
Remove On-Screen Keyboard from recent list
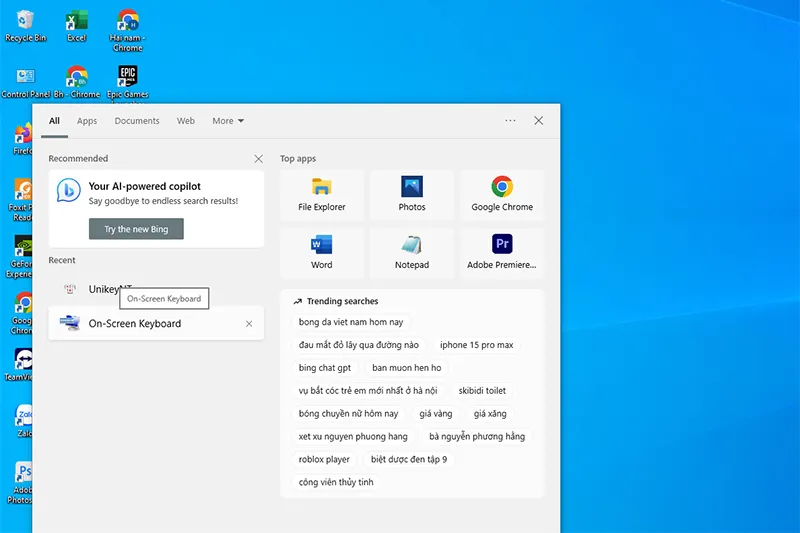pos(249,324)
